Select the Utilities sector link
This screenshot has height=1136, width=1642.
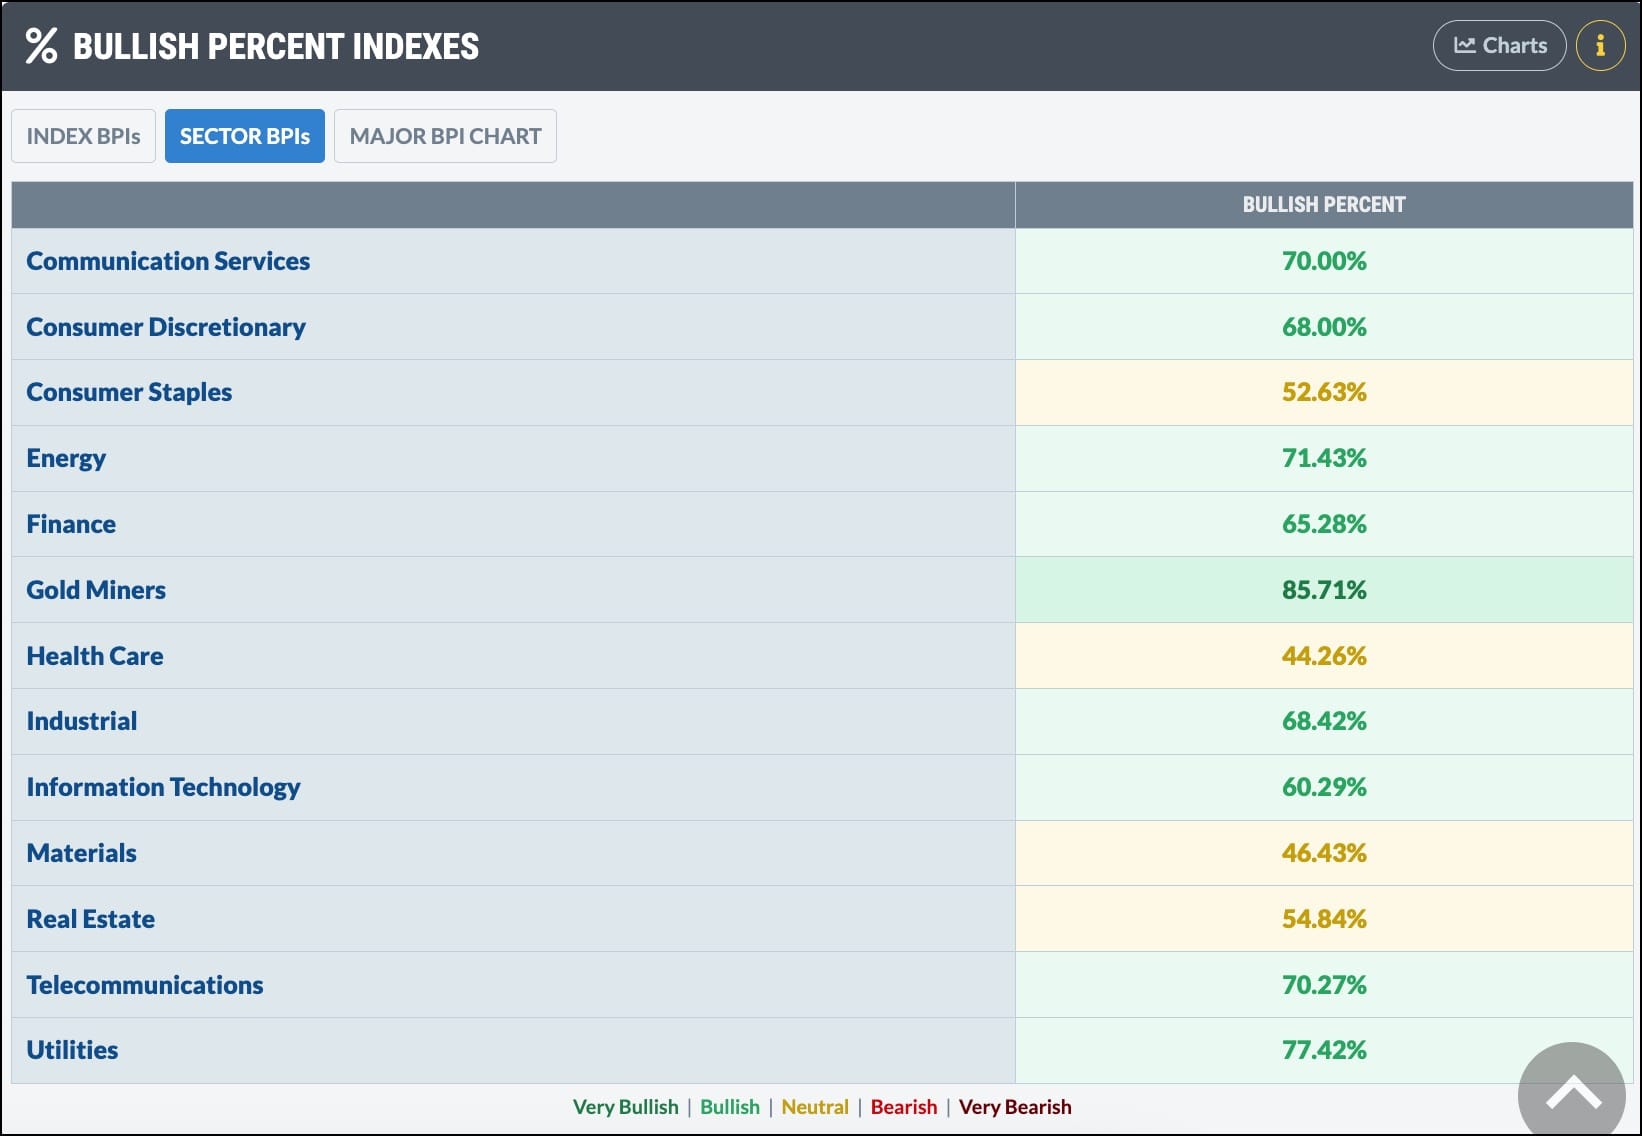[x=72, y=1050]
